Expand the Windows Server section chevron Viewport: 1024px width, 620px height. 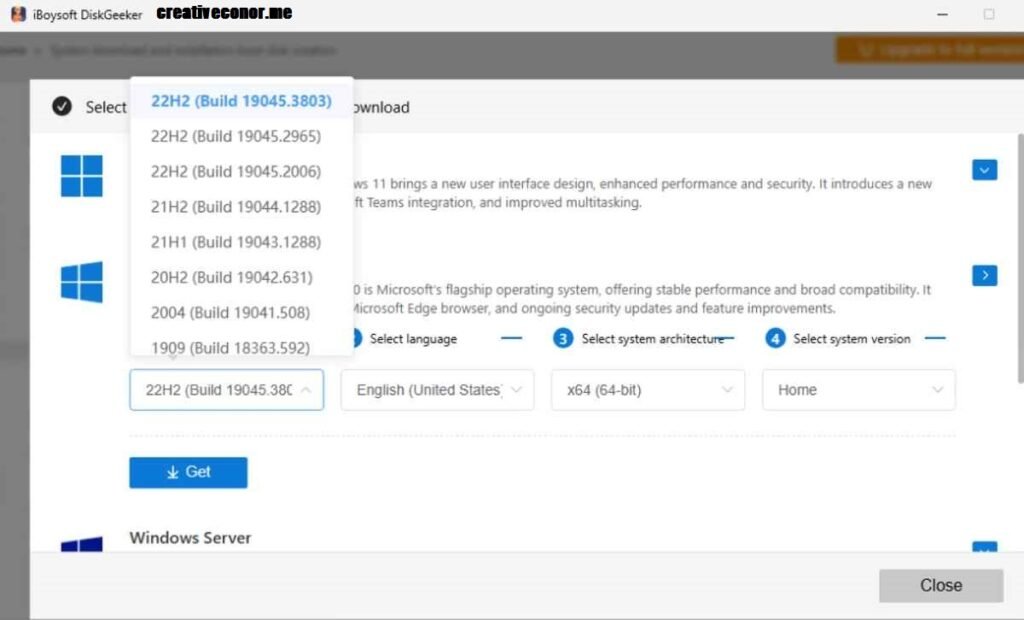click(984, 547)
